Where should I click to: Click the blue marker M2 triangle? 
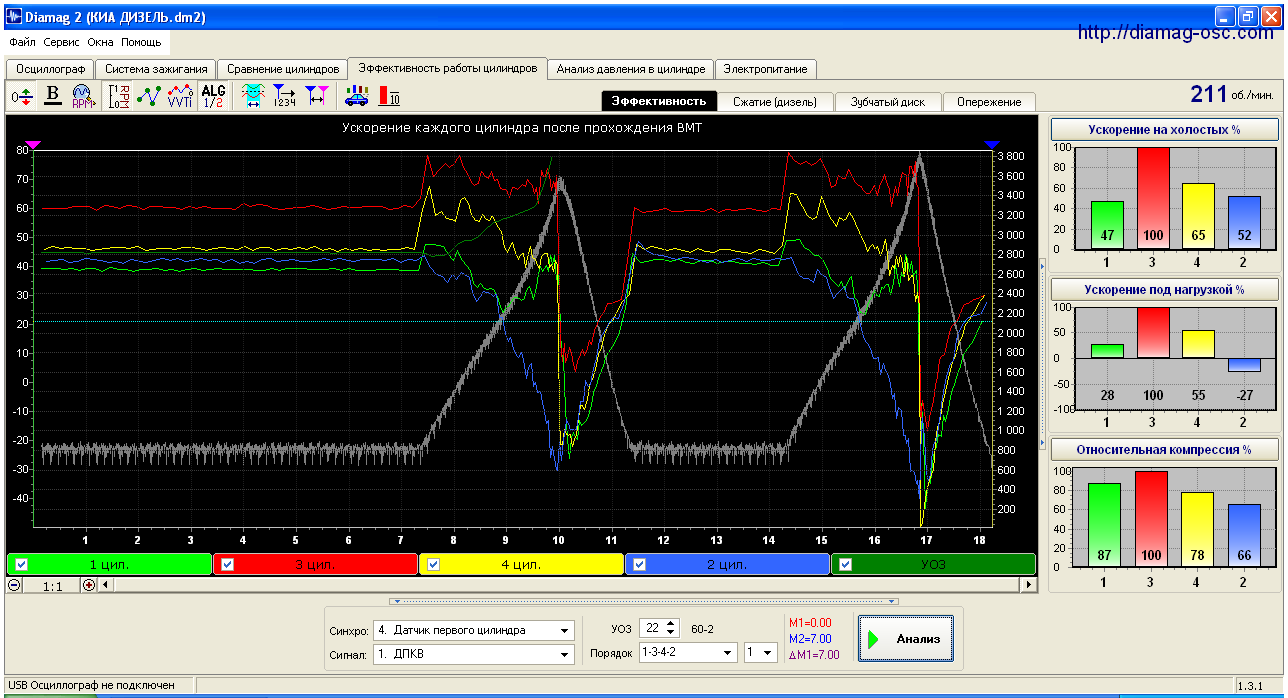(x=992, y=145)
